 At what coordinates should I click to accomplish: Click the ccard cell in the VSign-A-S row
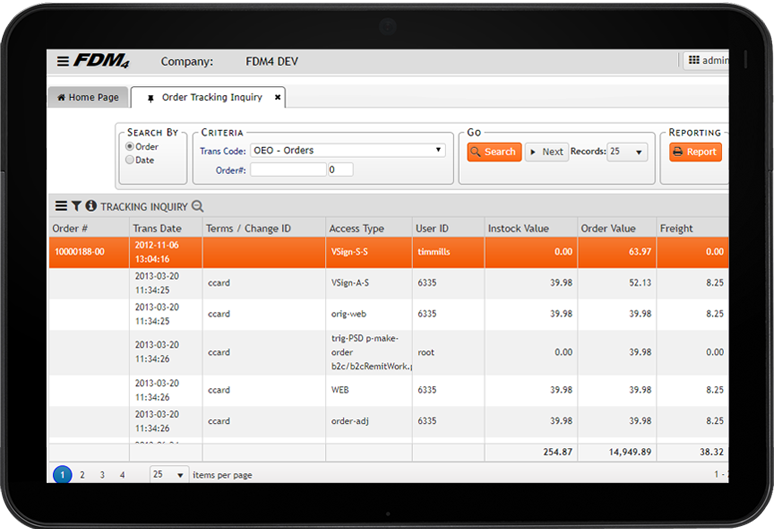point(264,283)
